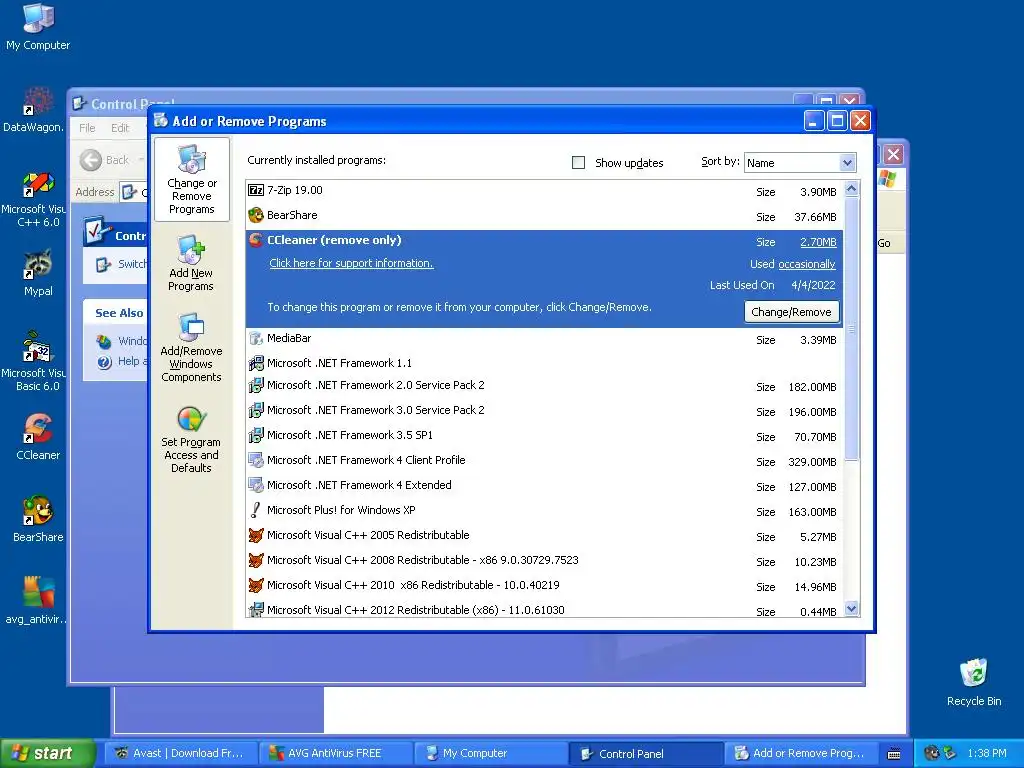Viewport: 1024px width, 768px height.
Task: Open Edit menu in Control Panel window
Action: [120, 128]
